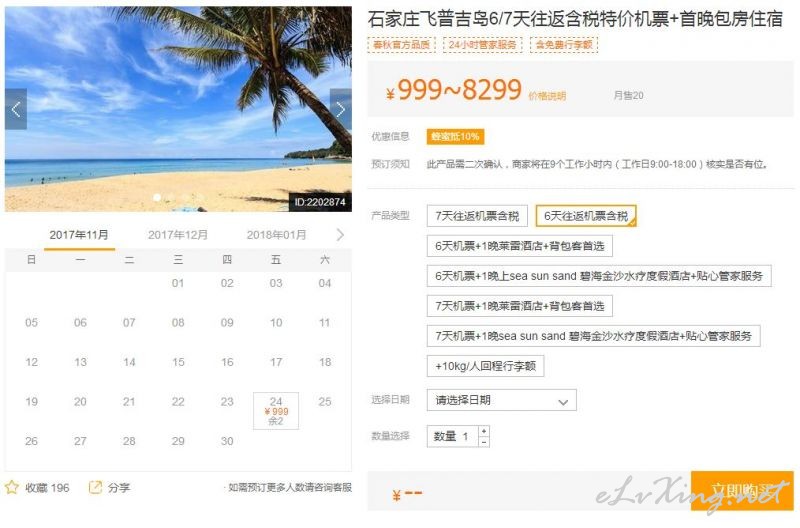Choose 6天机票+1晚莱雷酒店+背包客首选 option
The height and width of the screenshot is (528, 800).
[519, 246]
